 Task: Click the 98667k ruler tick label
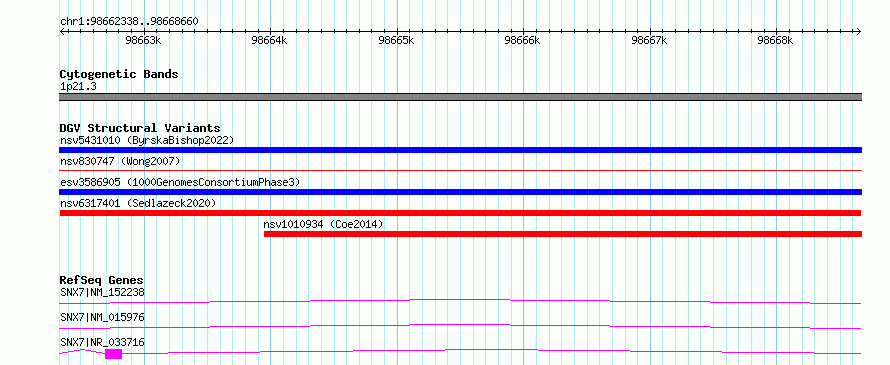649,40
